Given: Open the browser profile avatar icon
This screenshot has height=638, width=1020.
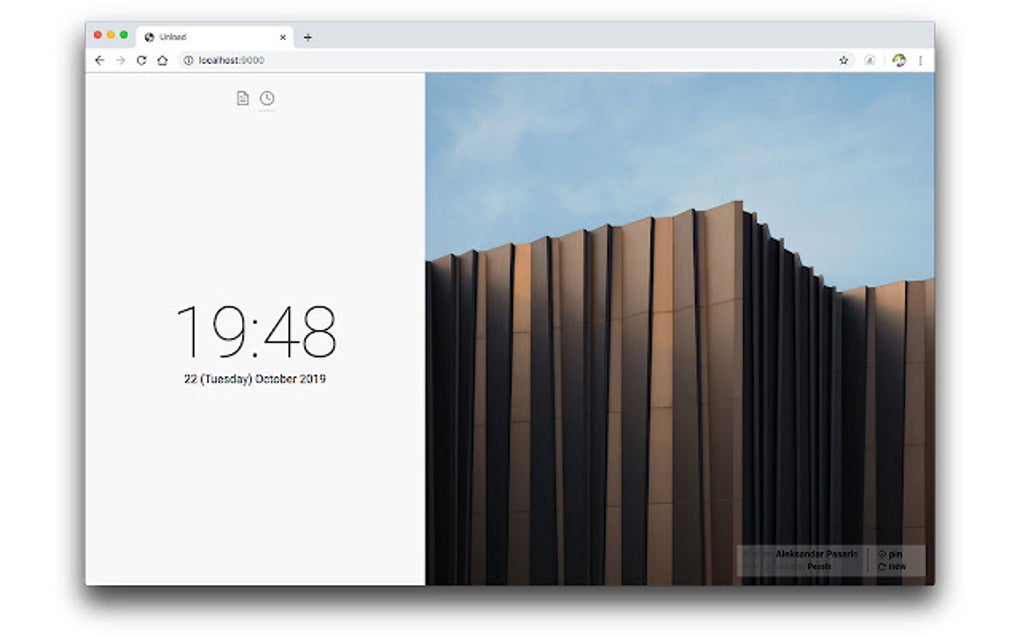Looking at the screenshot, I should pos(898,60).
